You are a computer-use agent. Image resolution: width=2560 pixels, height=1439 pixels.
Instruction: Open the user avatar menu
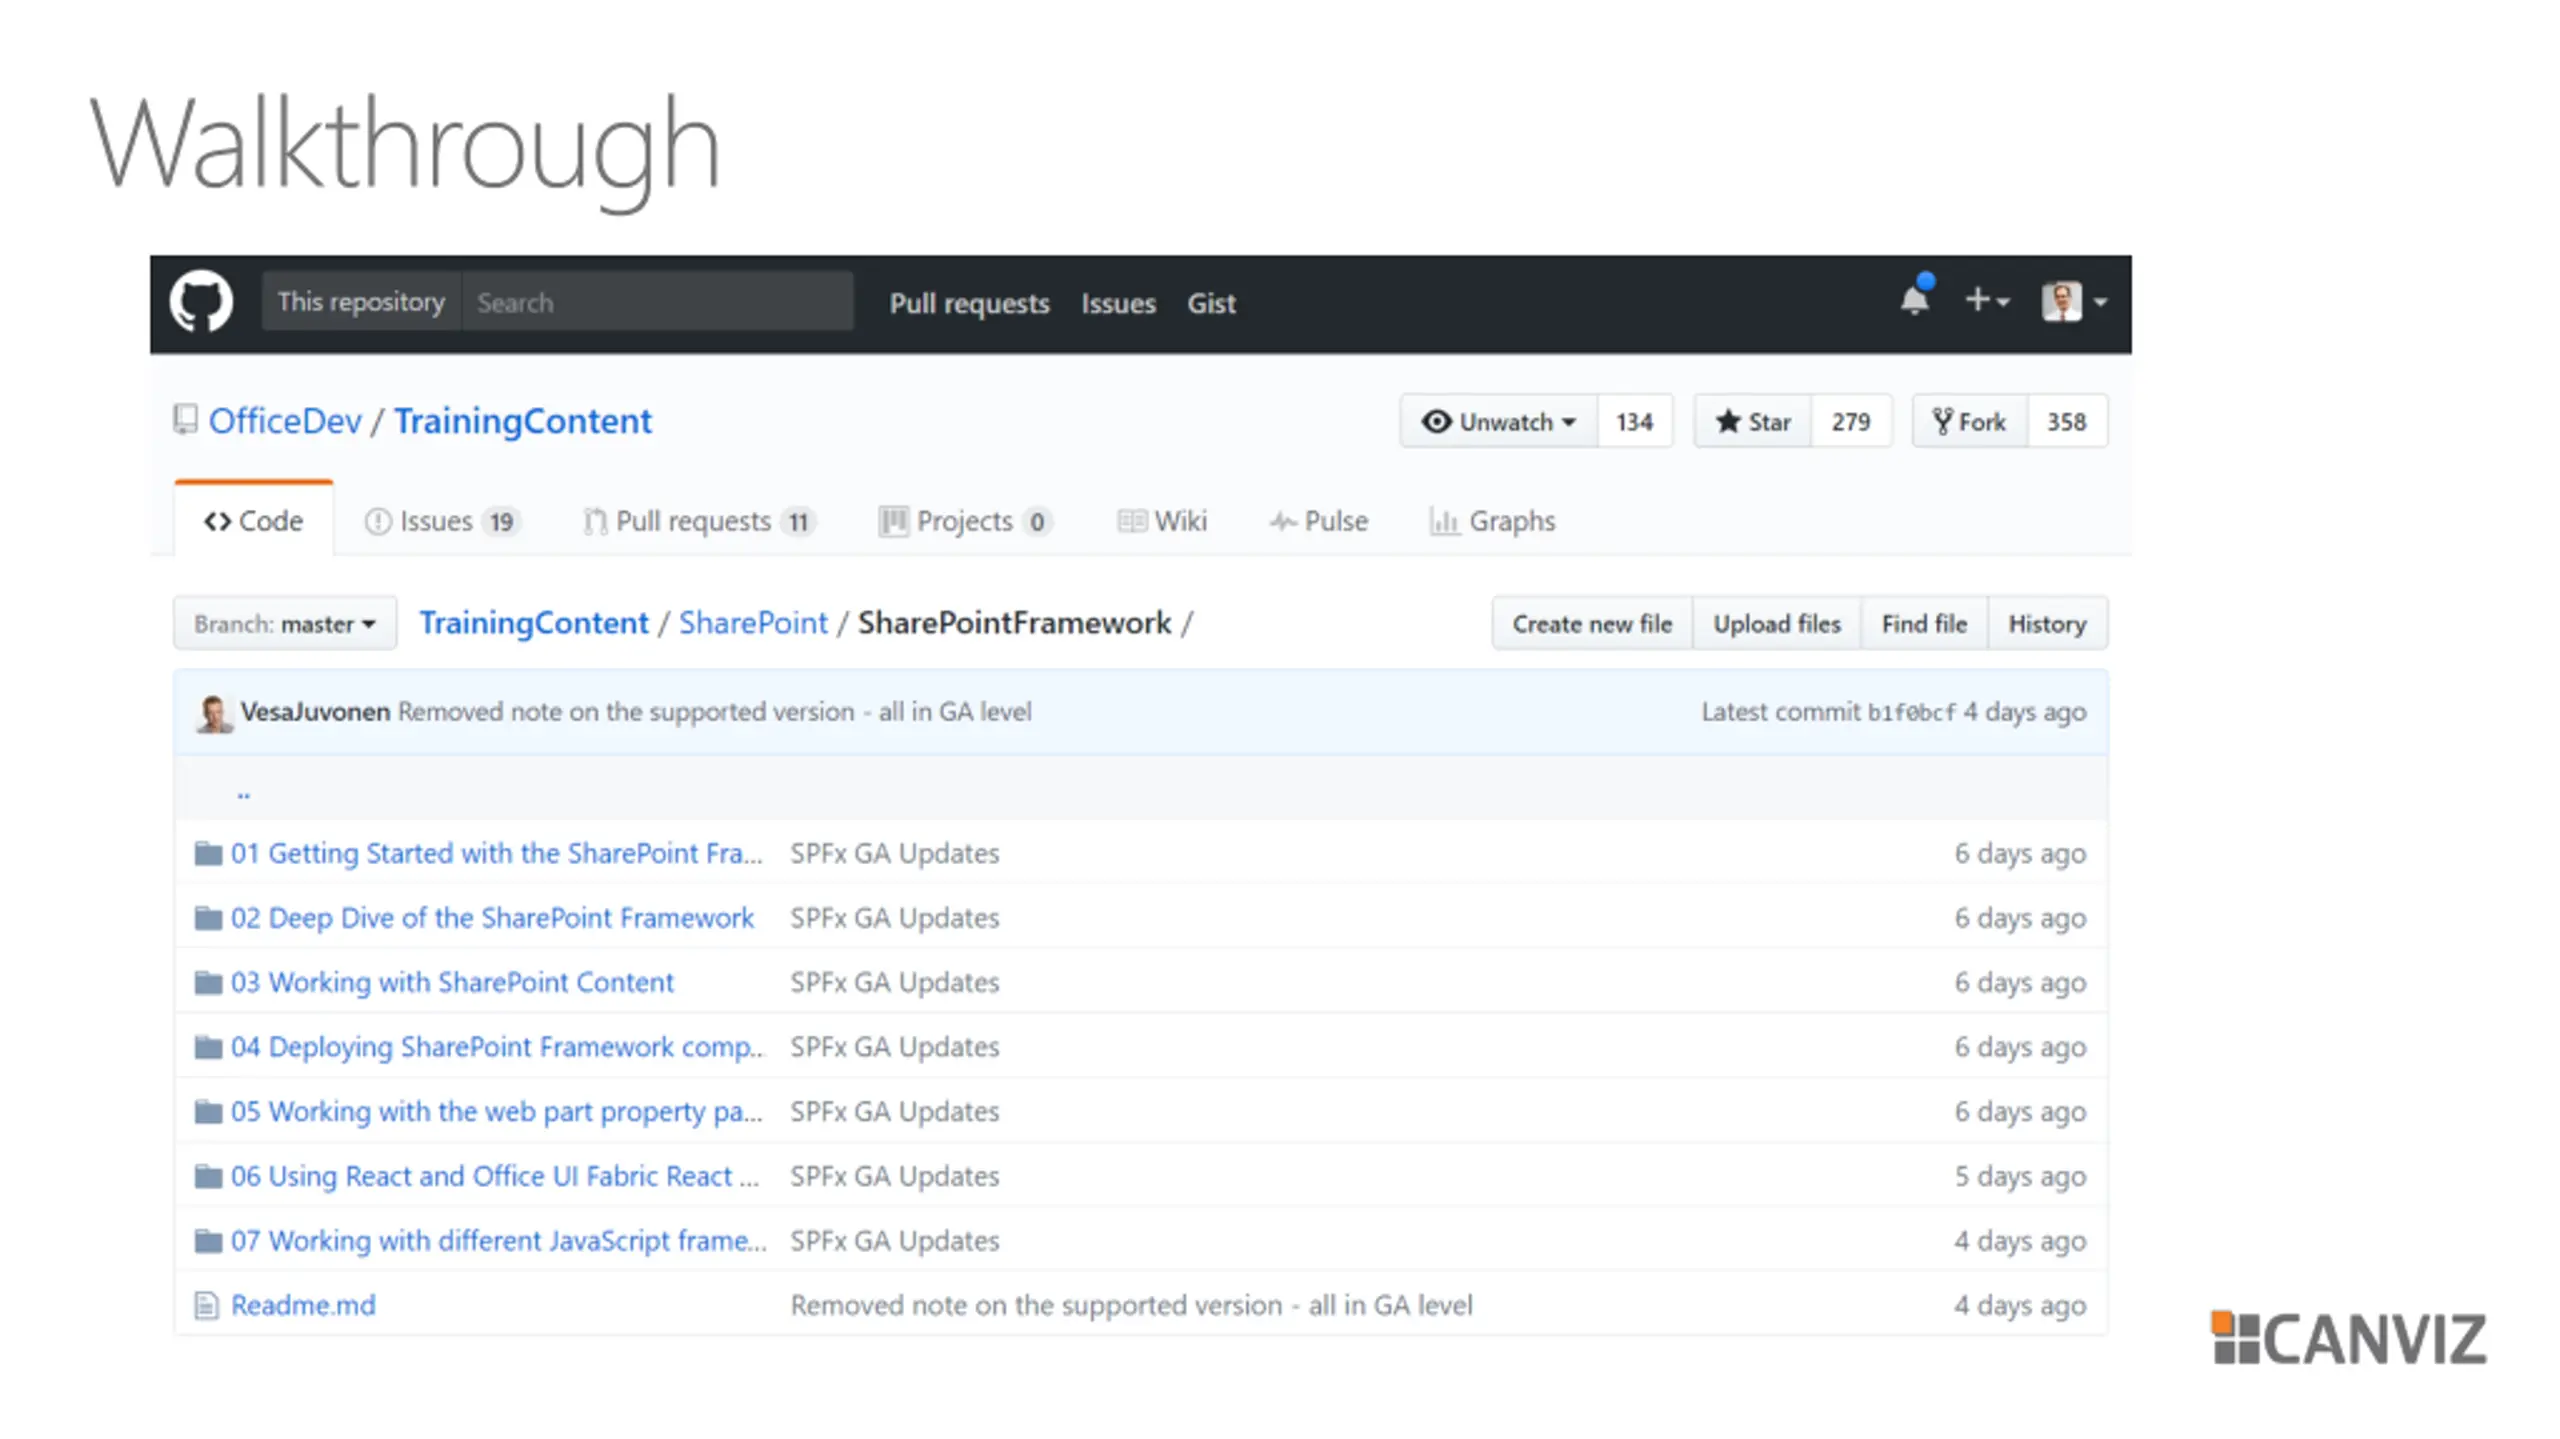[2074, 301]
